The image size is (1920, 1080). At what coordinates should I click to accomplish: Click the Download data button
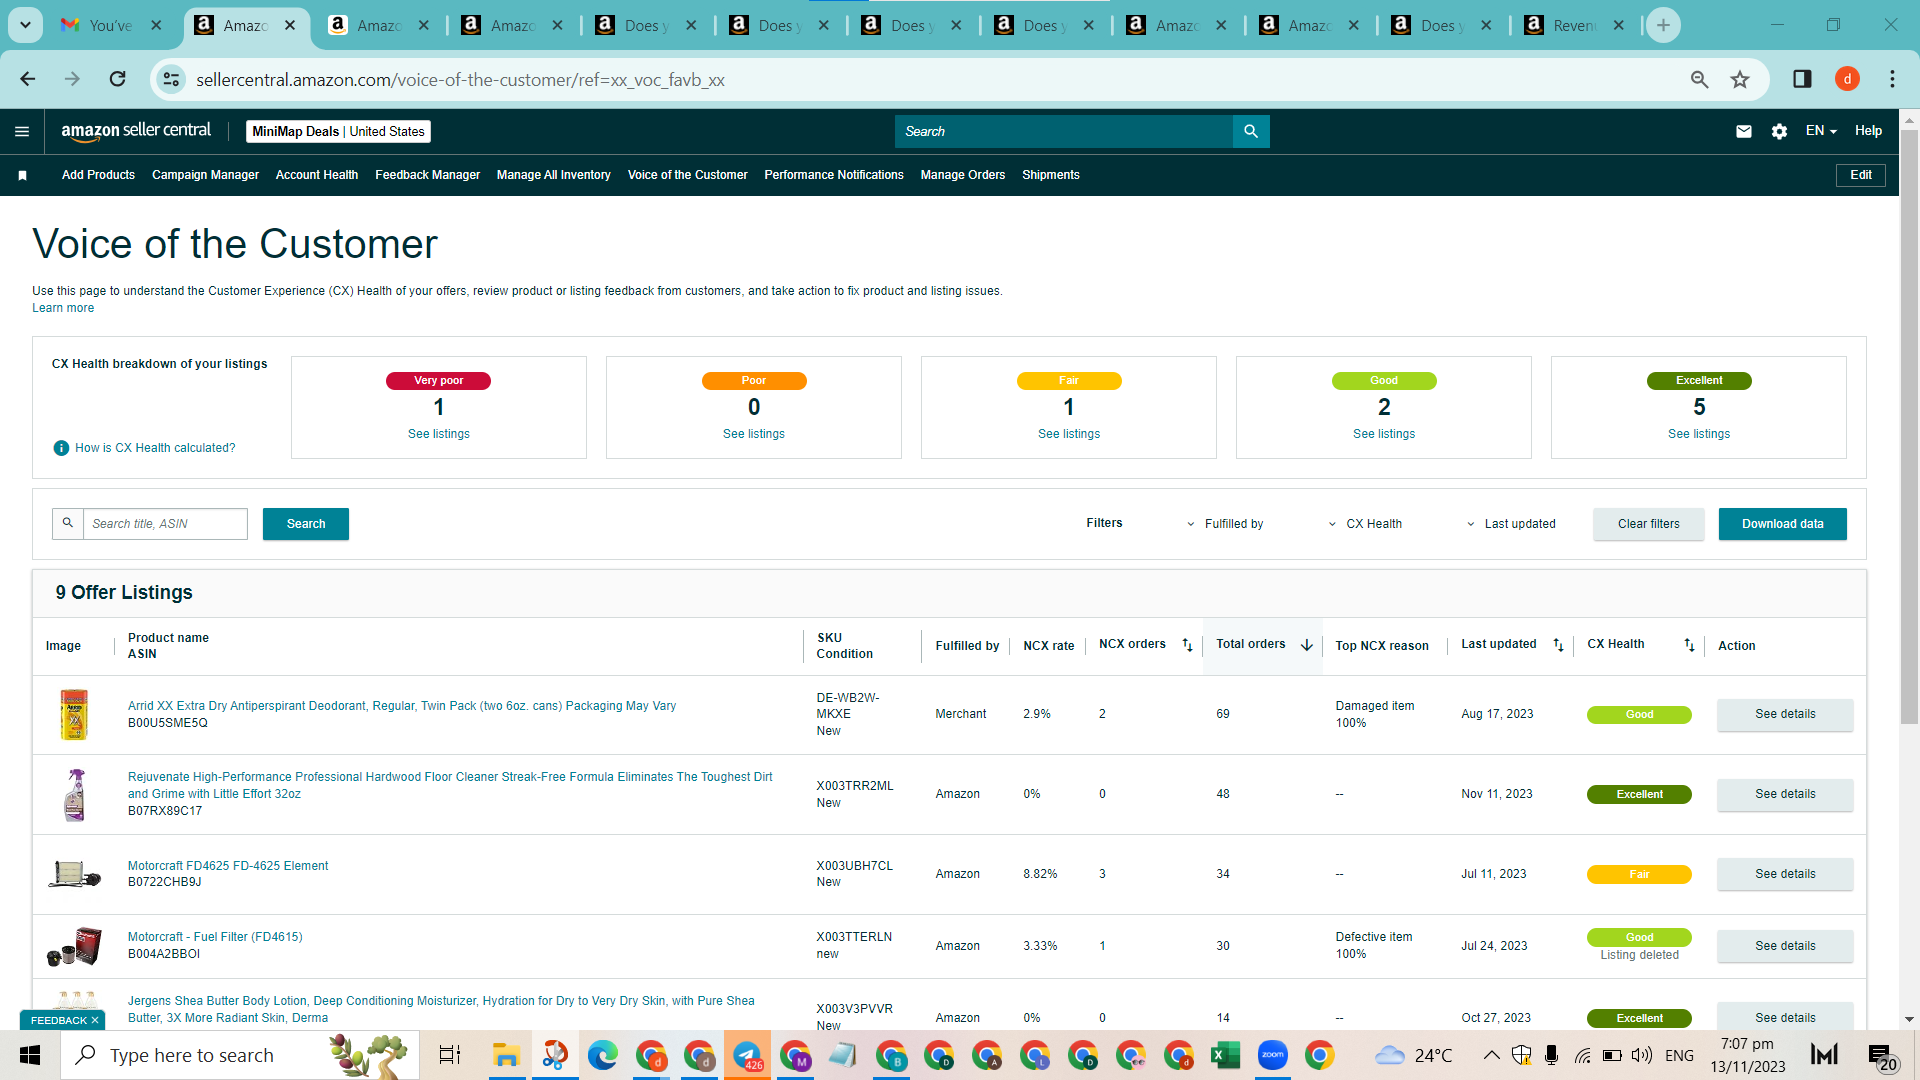click(1782, 524)
